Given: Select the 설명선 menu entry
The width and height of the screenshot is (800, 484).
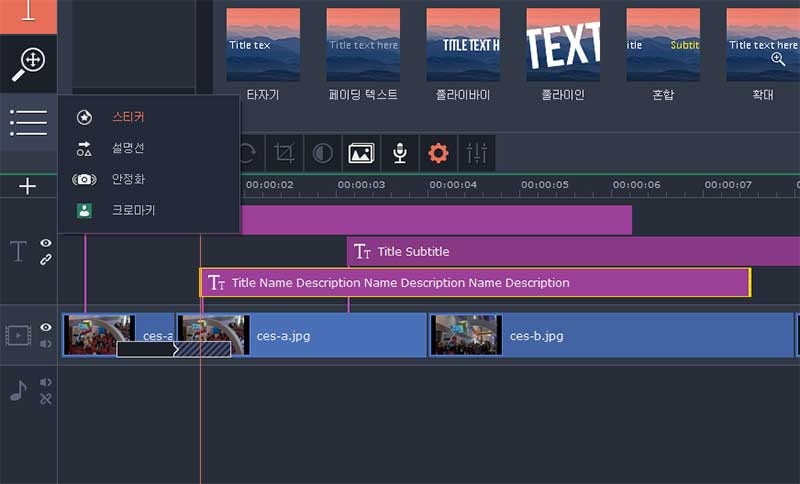Looking at the screenshot, I should [128, 148].
